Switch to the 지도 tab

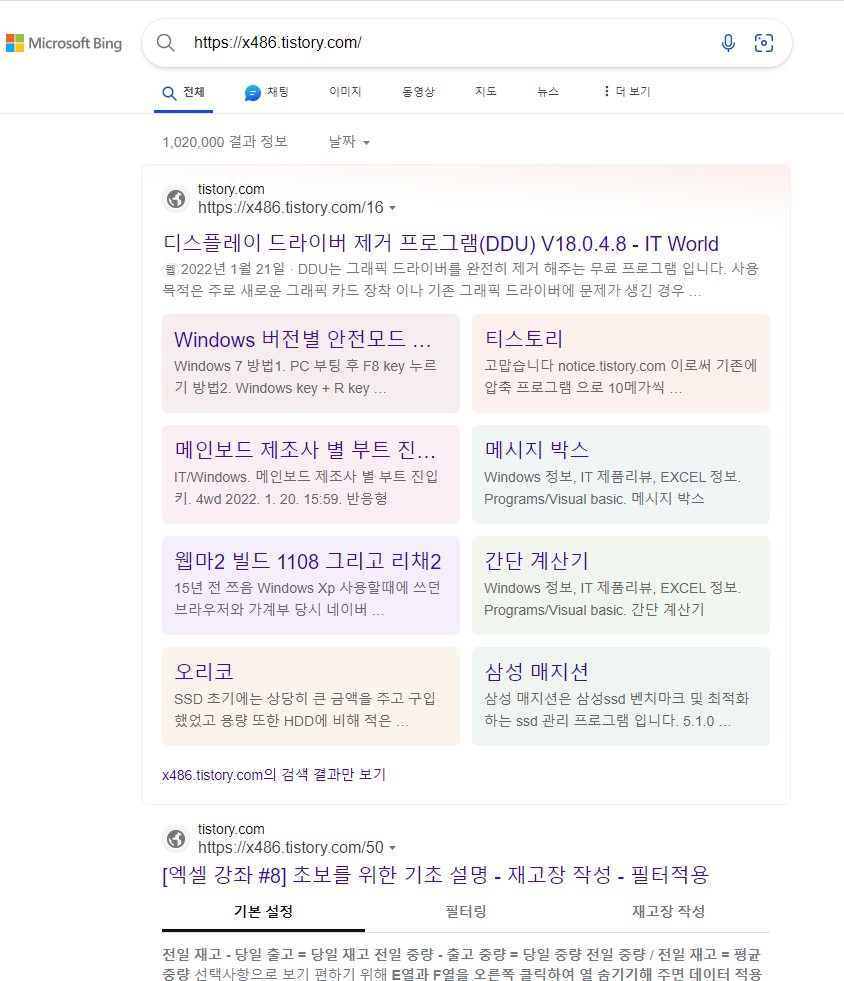tap(486, 91)
